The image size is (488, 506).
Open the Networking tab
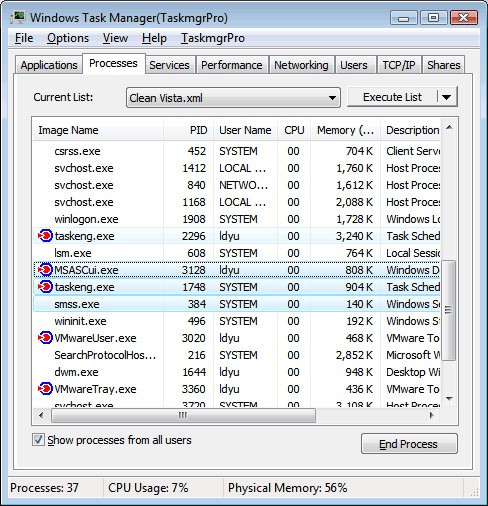pos(301,65)
